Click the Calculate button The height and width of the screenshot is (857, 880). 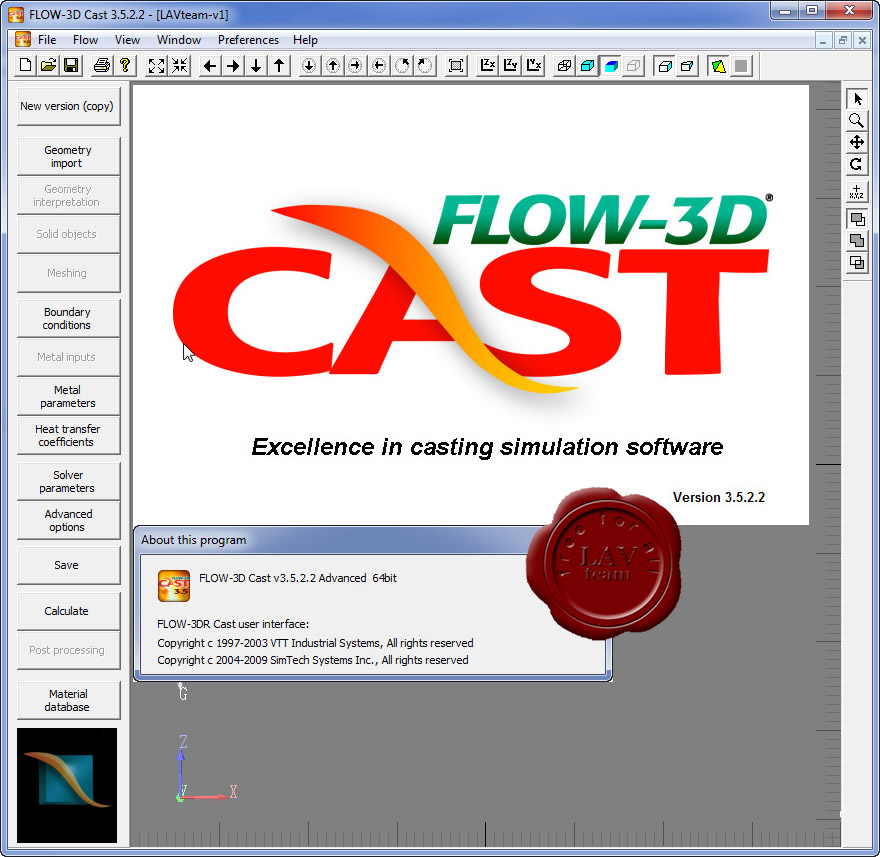(x=68, y=611)
